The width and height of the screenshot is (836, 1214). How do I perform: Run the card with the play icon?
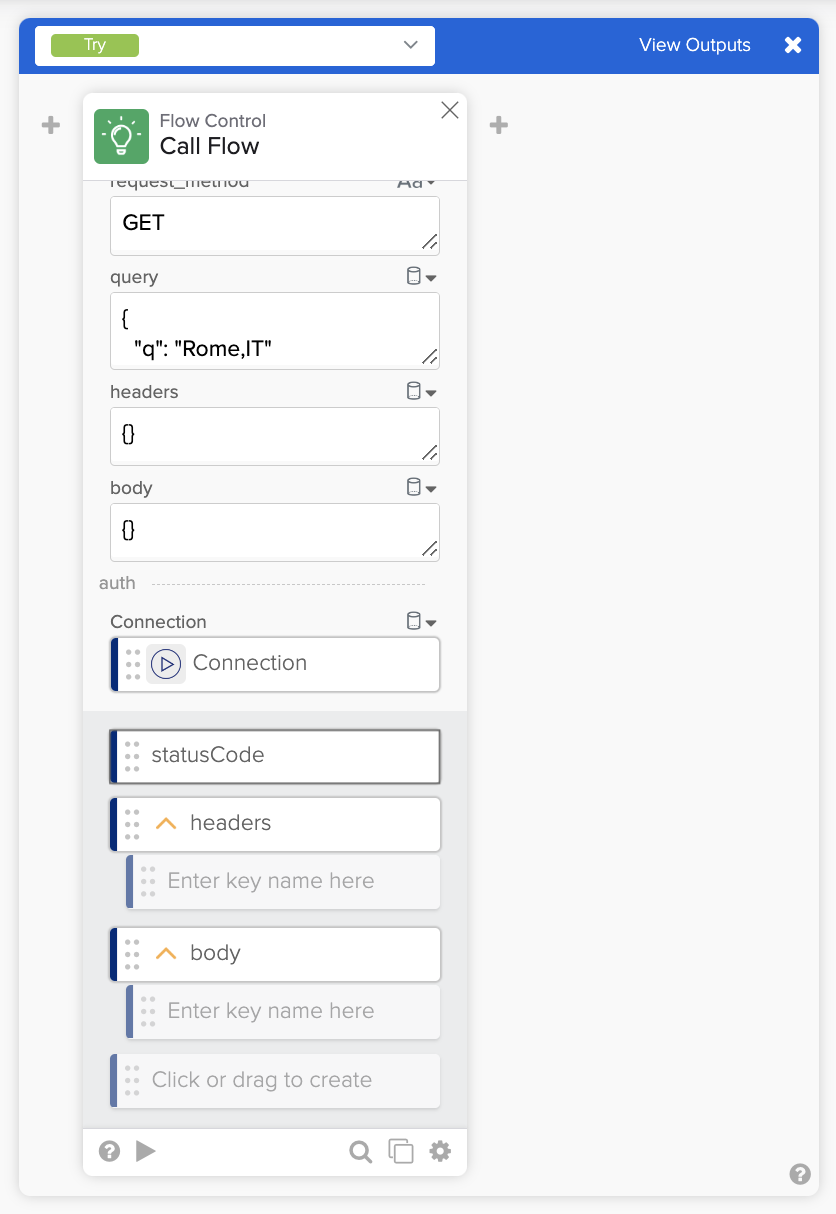point(146,1151)
